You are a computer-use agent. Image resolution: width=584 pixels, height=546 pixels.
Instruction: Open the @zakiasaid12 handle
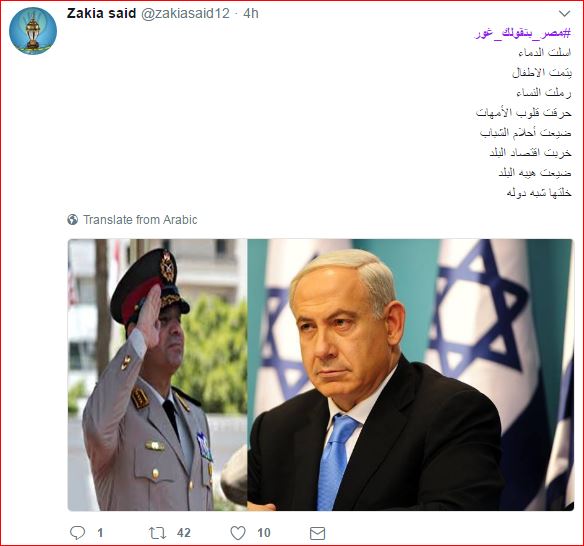pos(185,13)
